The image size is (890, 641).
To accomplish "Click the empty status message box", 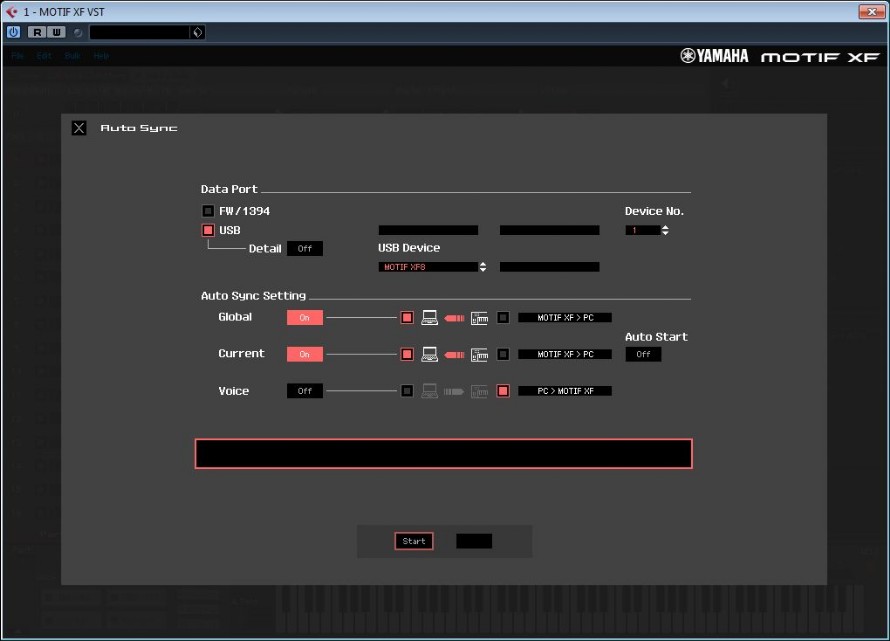I will [x=443, y=453].
